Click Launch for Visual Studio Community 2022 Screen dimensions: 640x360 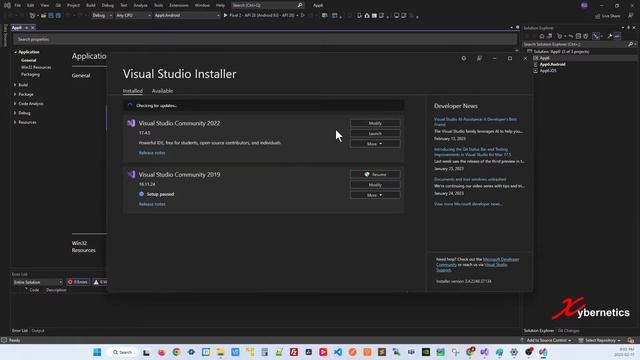coord(375,133)
